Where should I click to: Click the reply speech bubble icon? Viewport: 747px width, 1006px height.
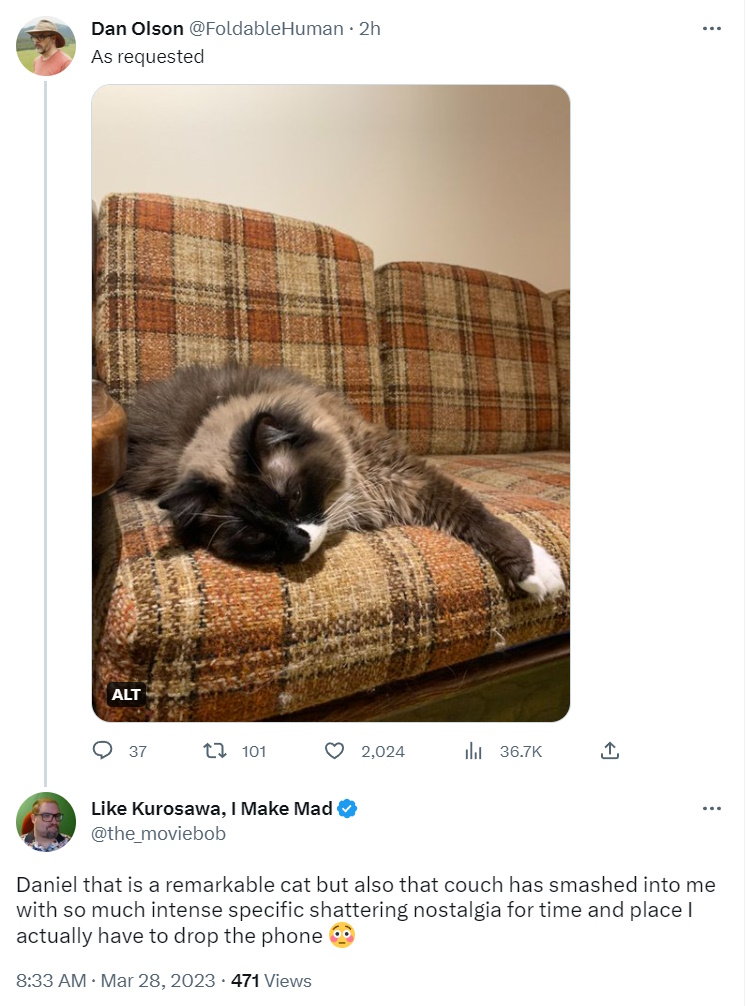(103, 750)
